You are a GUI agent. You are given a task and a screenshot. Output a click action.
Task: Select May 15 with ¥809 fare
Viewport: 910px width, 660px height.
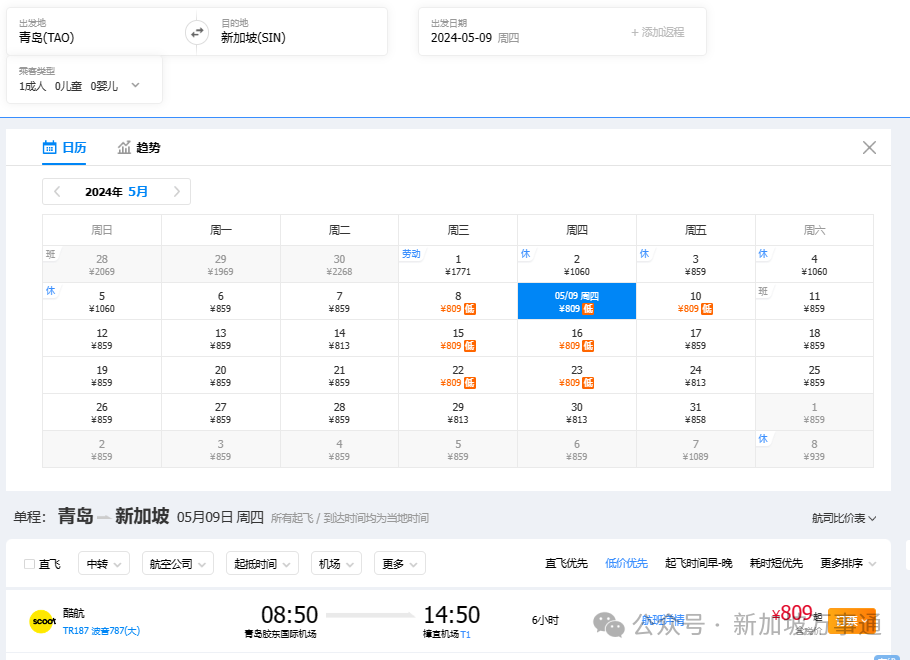458,338
